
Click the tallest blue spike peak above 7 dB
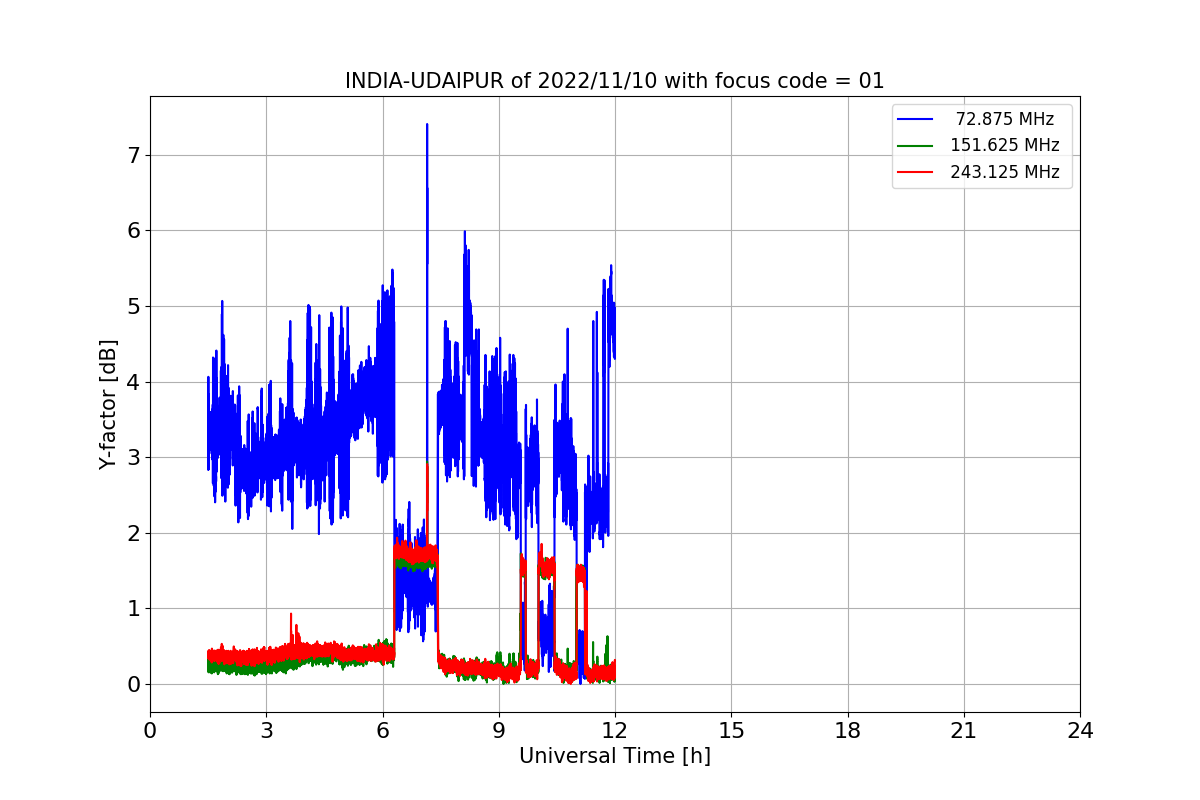pyautogui.click(x=427, y=126)
